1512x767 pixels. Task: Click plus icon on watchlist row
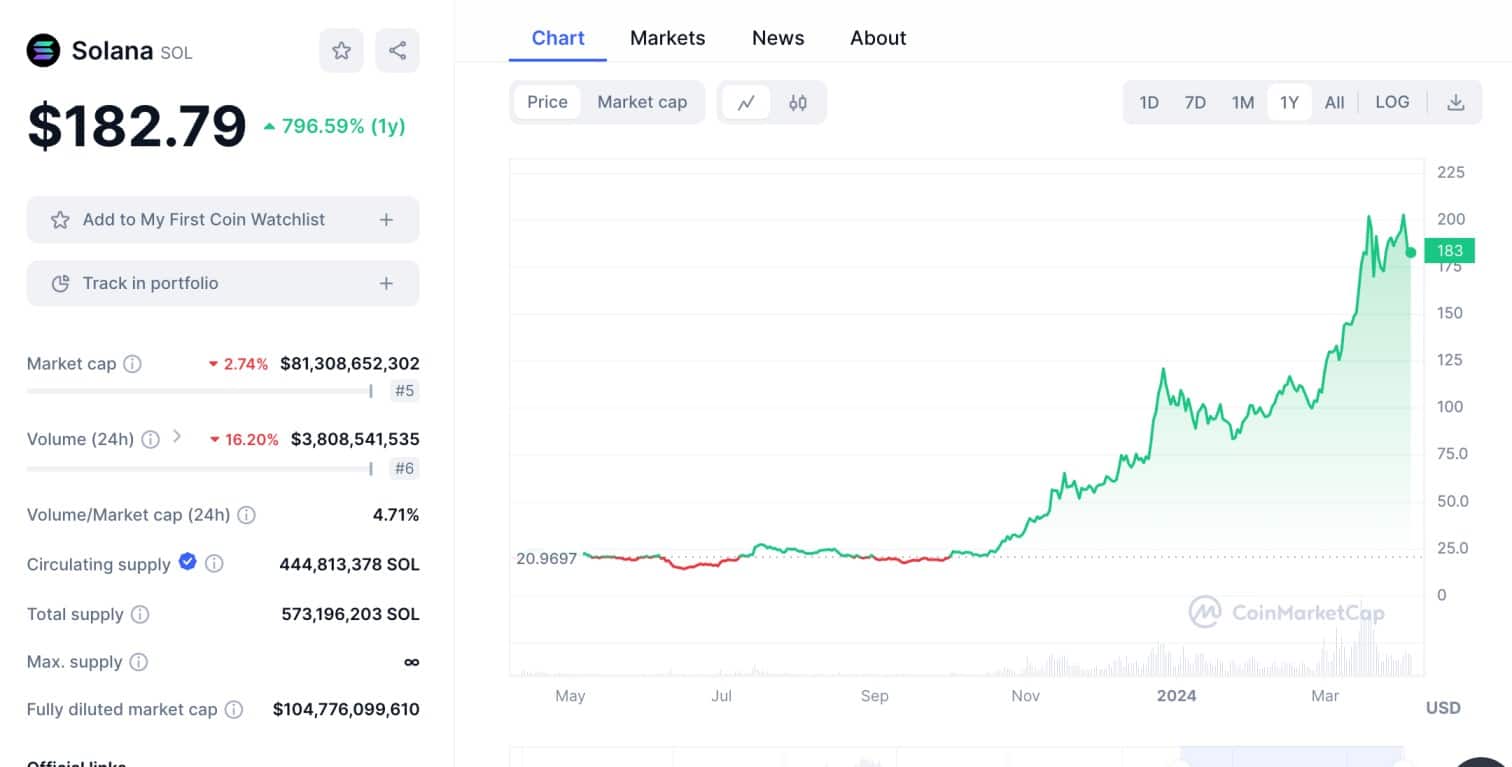point(386,219)
